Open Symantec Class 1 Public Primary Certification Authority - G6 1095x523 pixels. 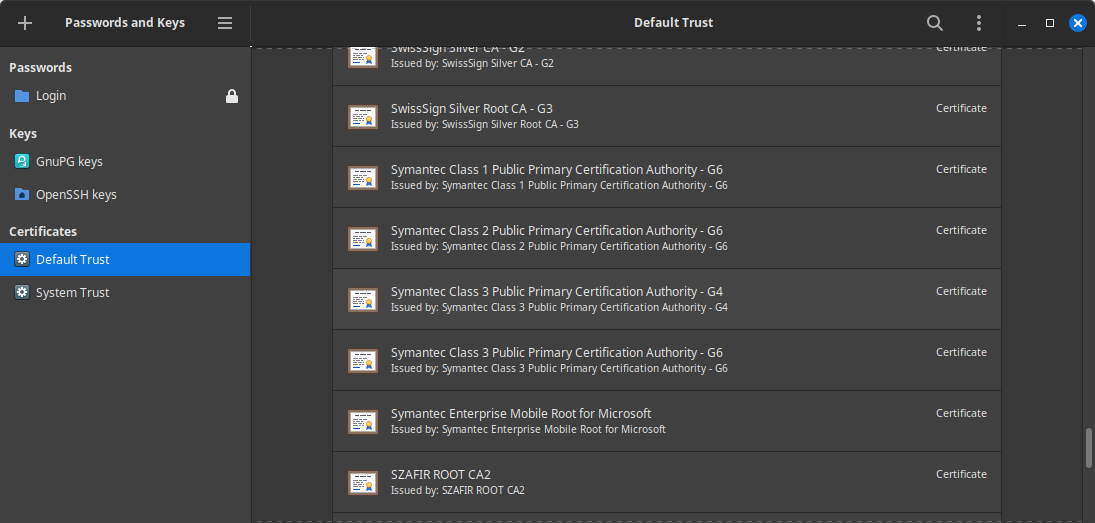(x=667, y=177)
